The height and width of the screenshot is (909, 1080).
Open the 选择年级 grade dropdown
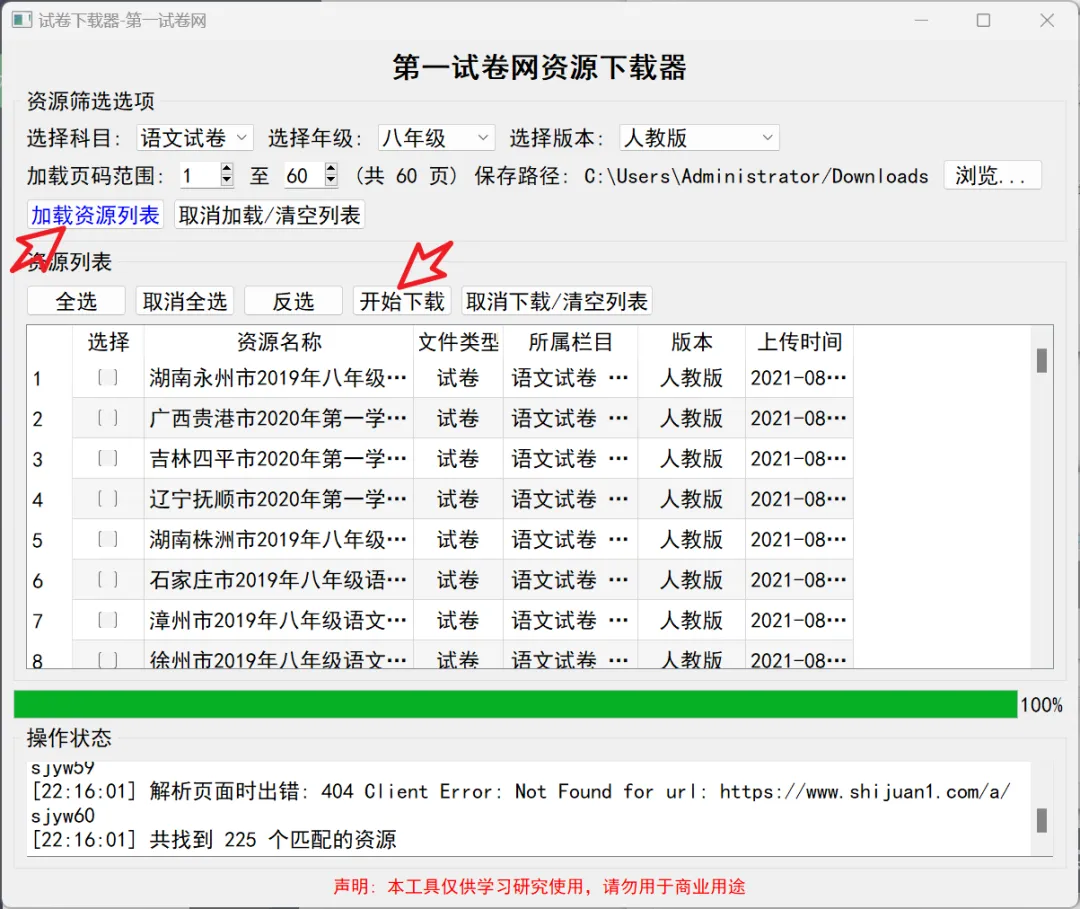[x=436, y=137]
